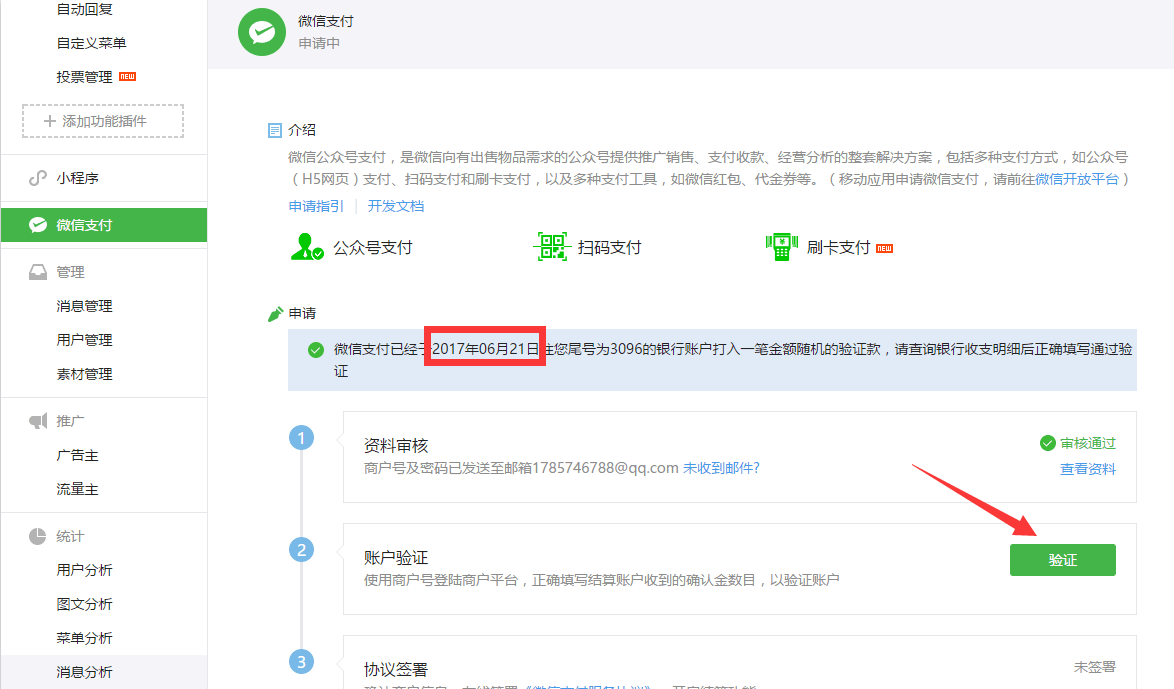Click the WeChat Pay chat icon in sidebar
The image size is (1174, 689).
pos(37,225)
